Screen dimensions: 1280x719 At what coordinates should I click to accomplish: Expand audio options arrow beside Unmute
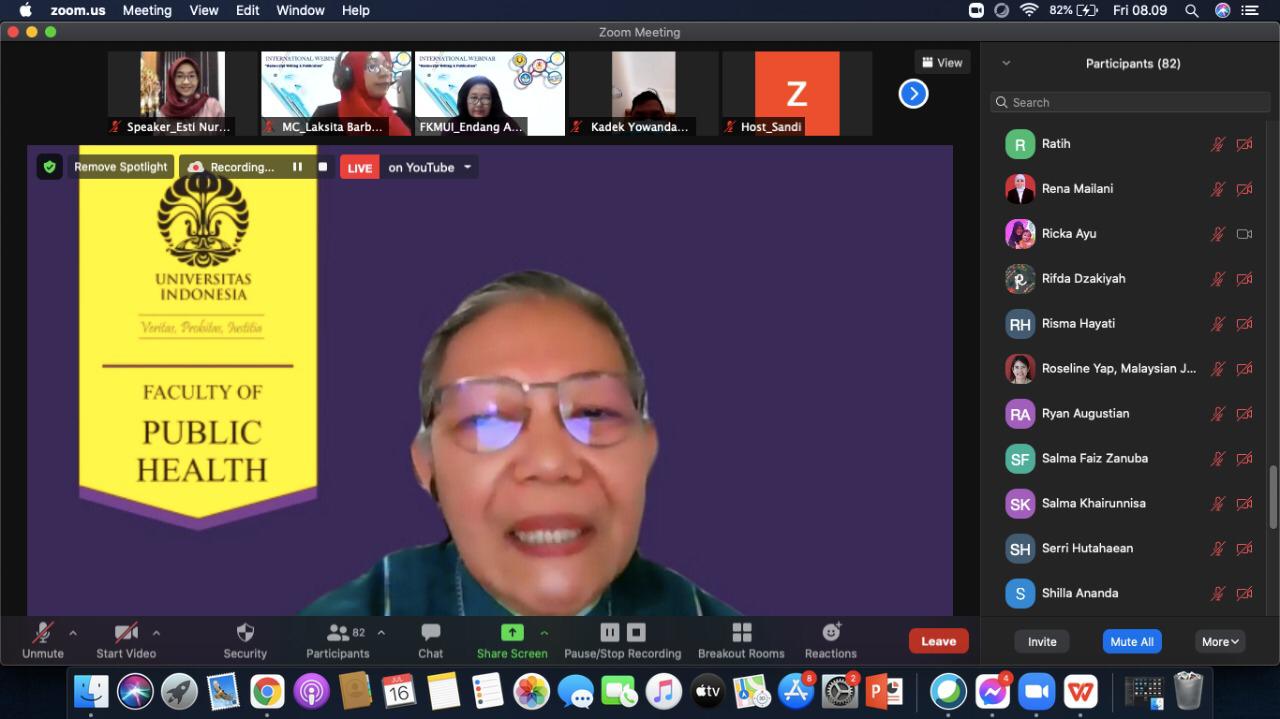(73, 633)
